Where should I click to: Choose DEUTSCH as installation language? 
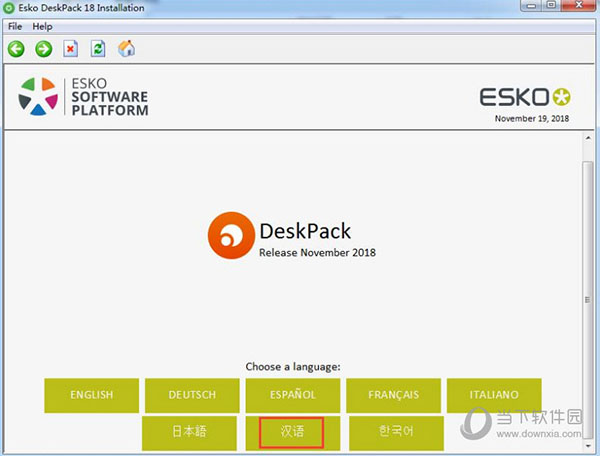click(x=192, y=395)
